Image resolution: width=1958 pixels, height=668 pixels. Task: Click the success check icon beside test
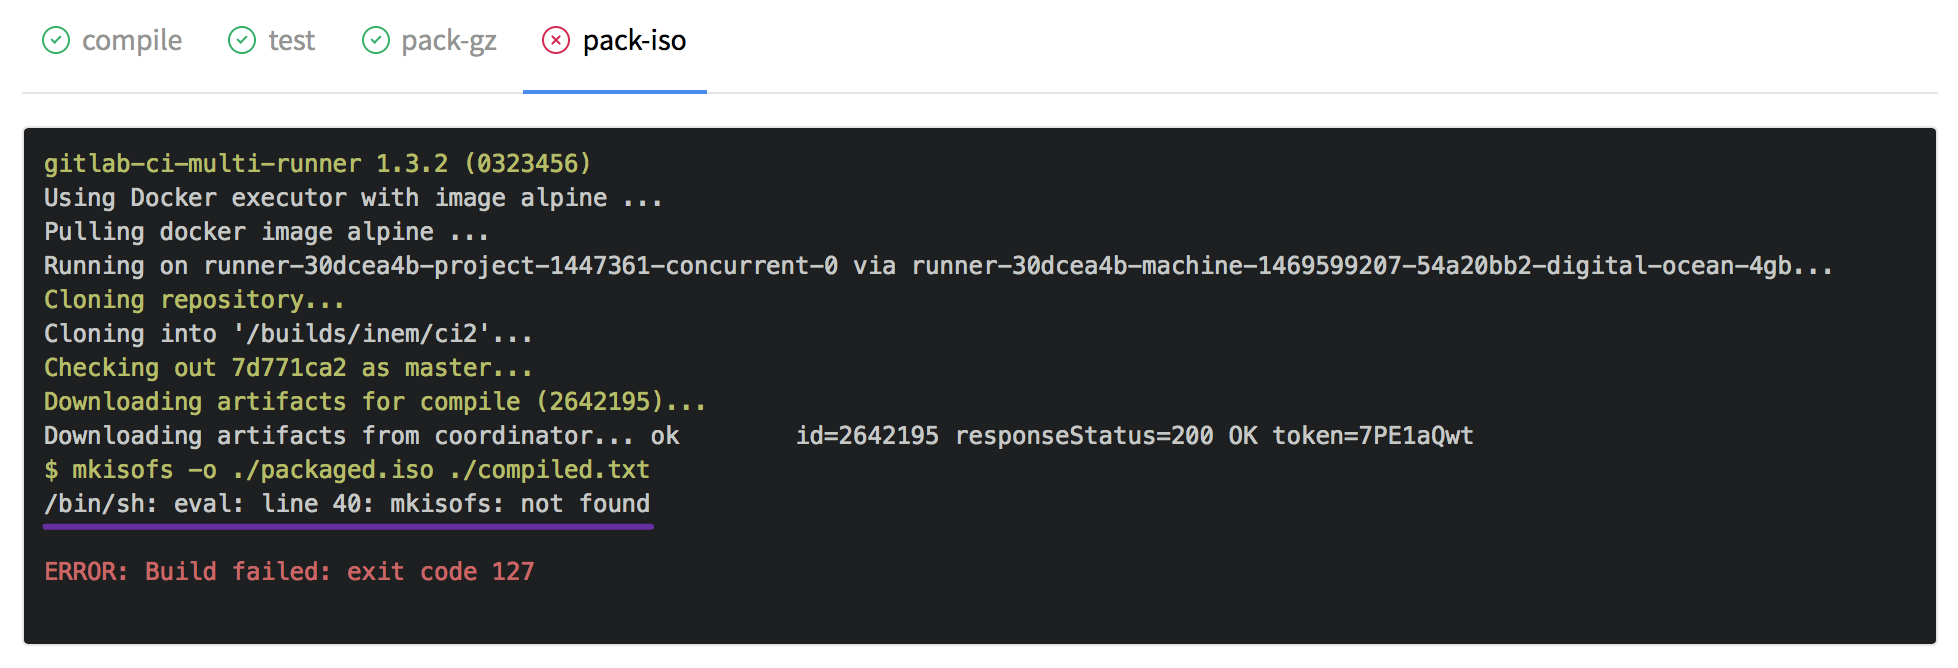(242, 40)
